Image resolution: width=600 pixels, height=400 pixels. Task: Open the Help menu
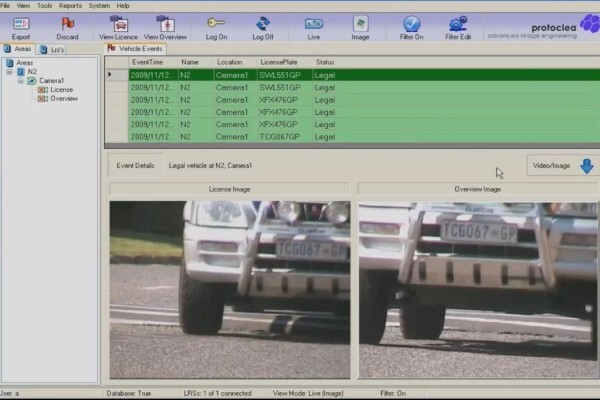pyautogui.click(x=123, y=6)
